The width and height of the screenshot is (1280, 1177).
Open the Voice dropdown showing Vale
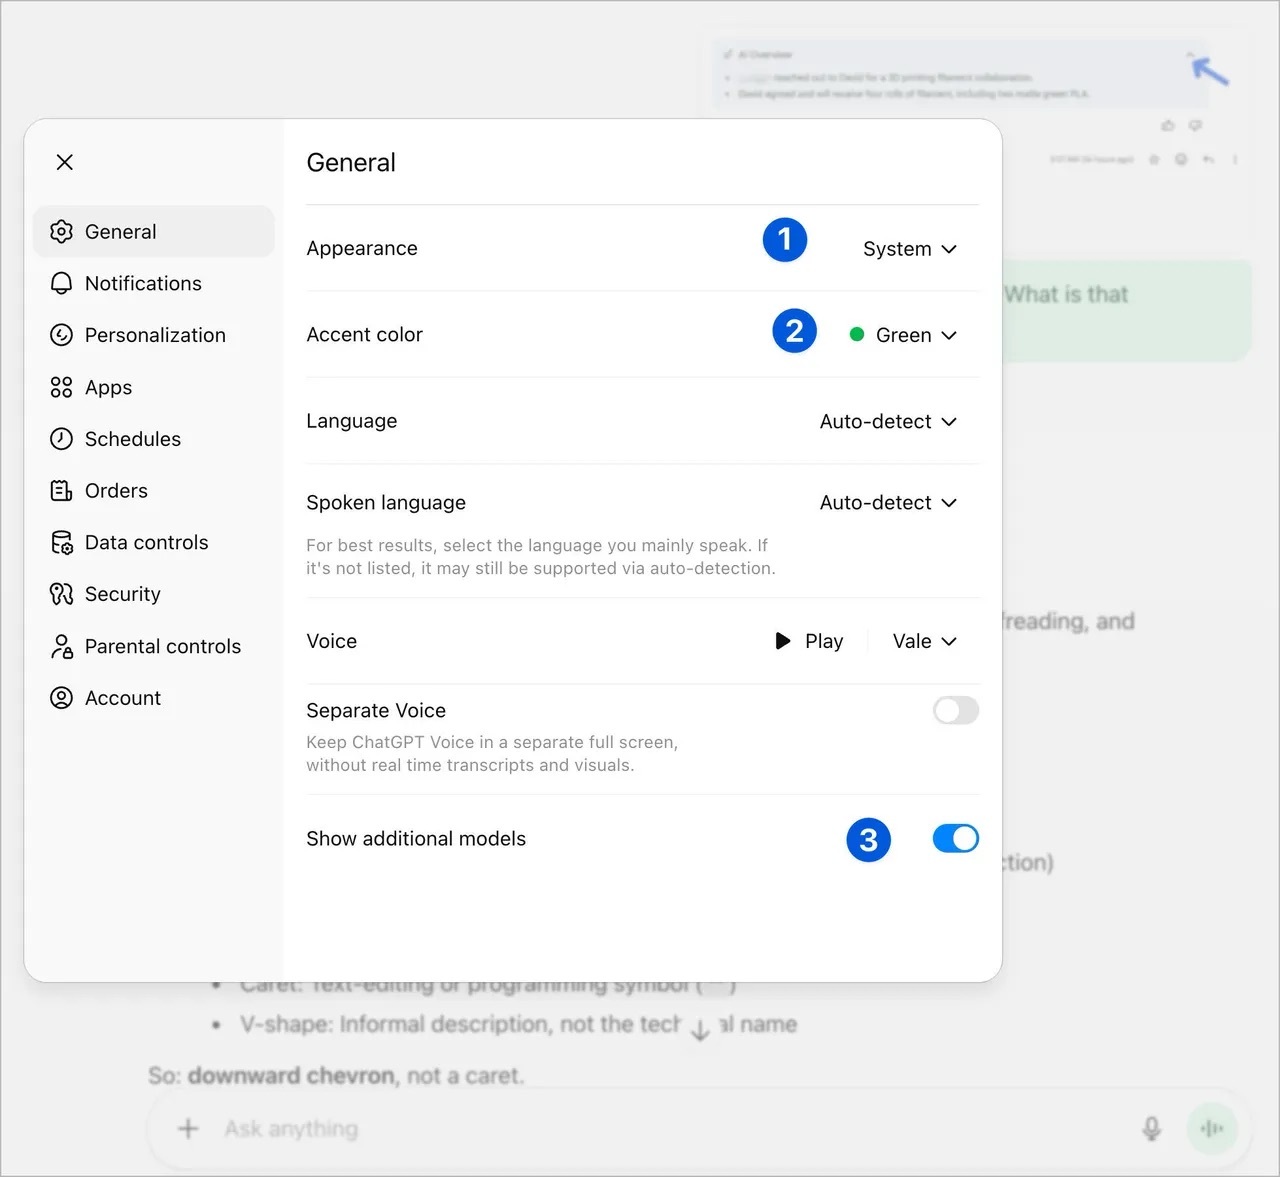click(922, 641)
